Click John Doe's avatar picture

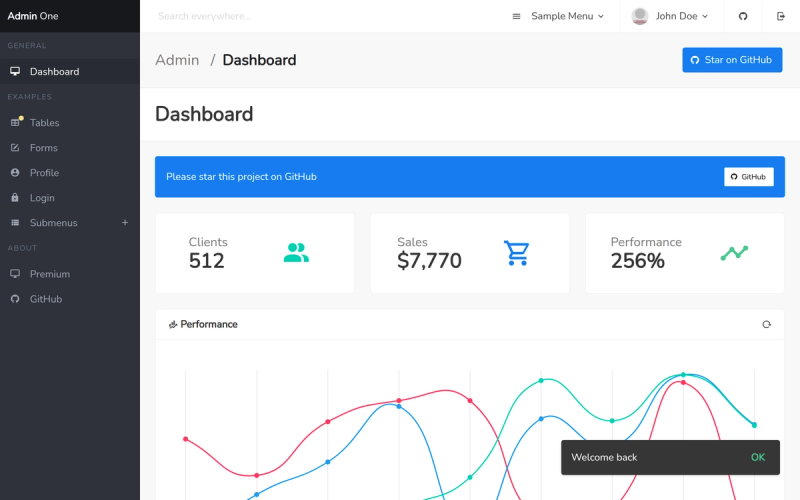[640, 16]
